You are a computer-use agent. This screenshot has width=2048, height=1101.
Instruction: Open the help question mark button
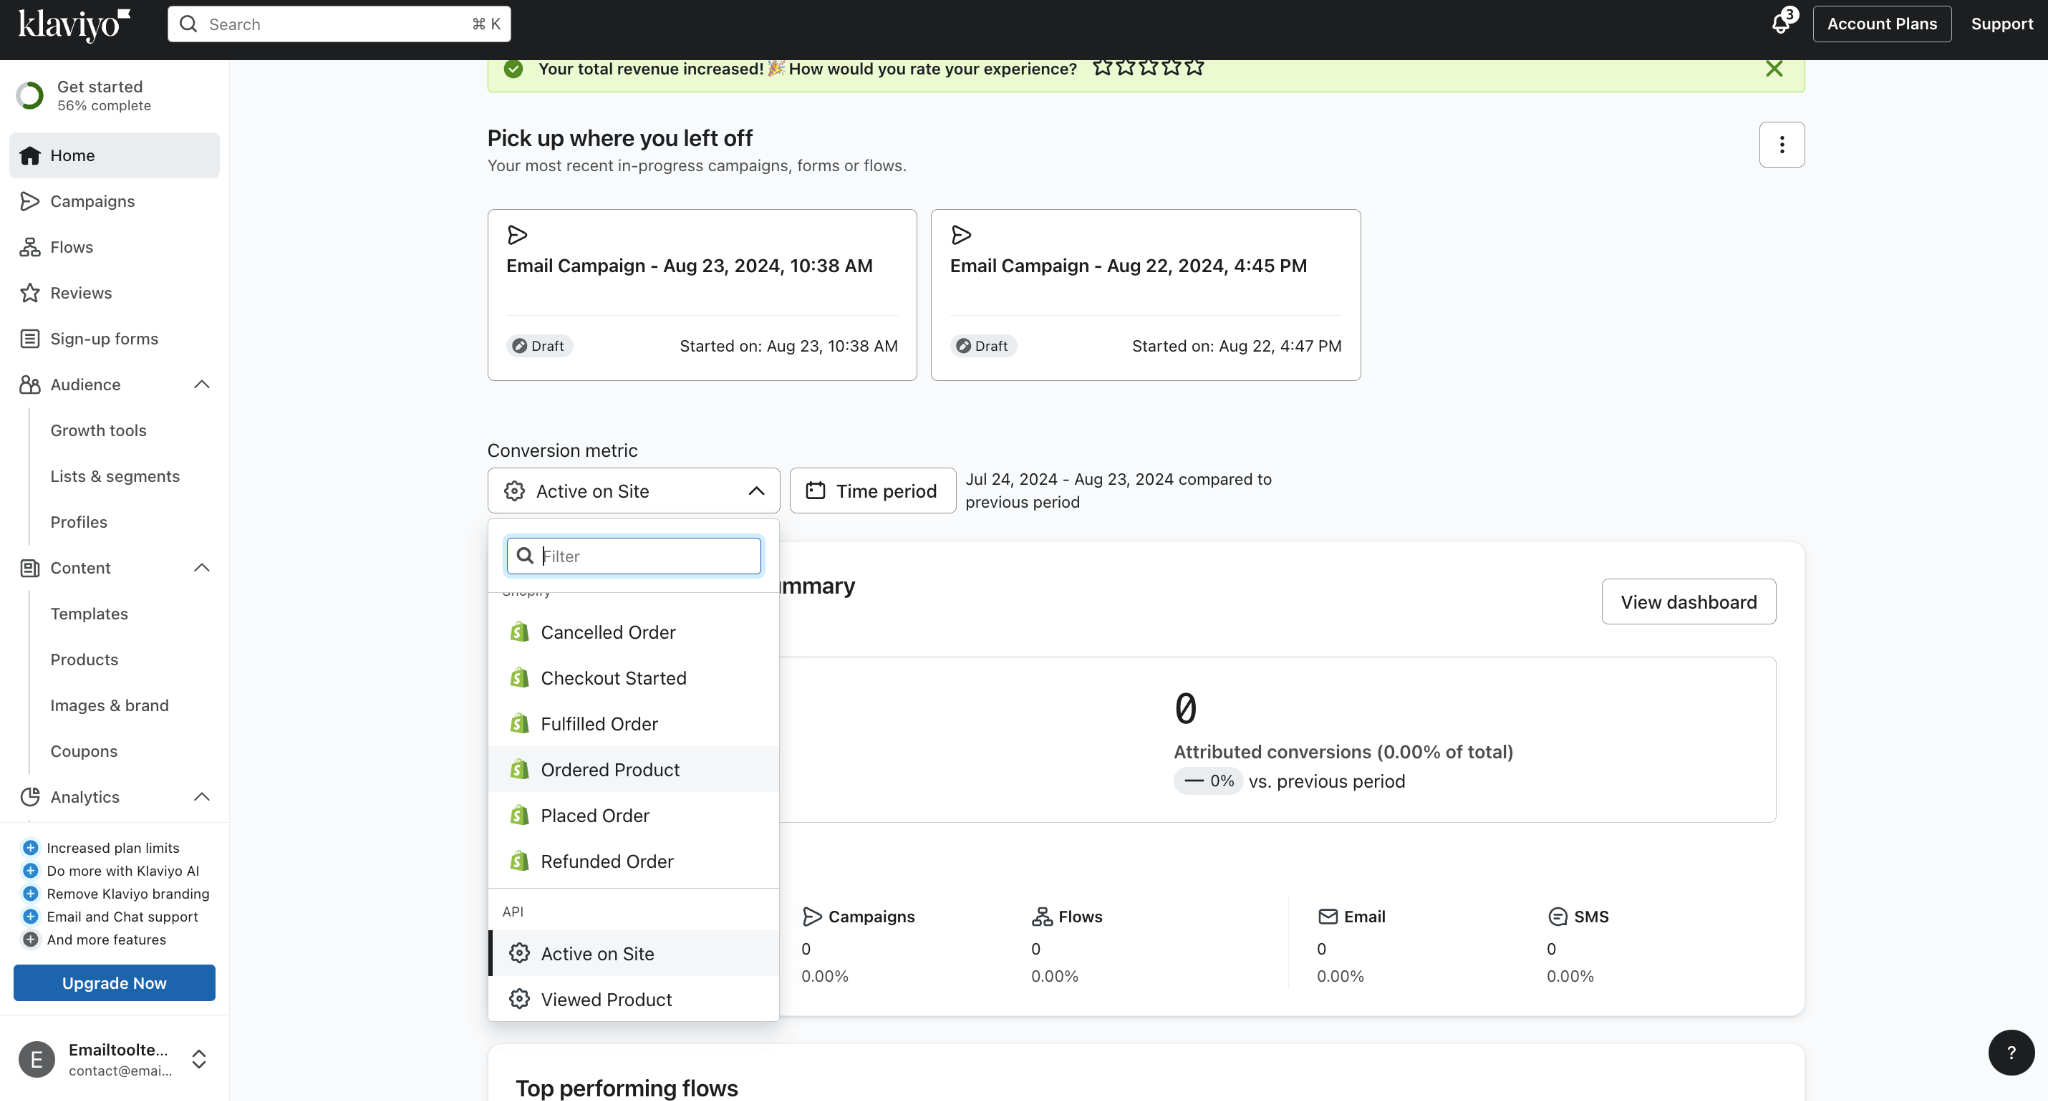point(2011,1053)
